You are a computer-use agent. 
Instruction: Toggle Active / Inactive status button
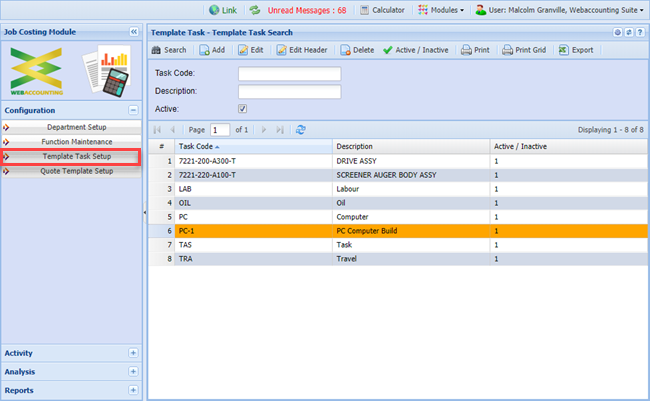click(418, 50)
